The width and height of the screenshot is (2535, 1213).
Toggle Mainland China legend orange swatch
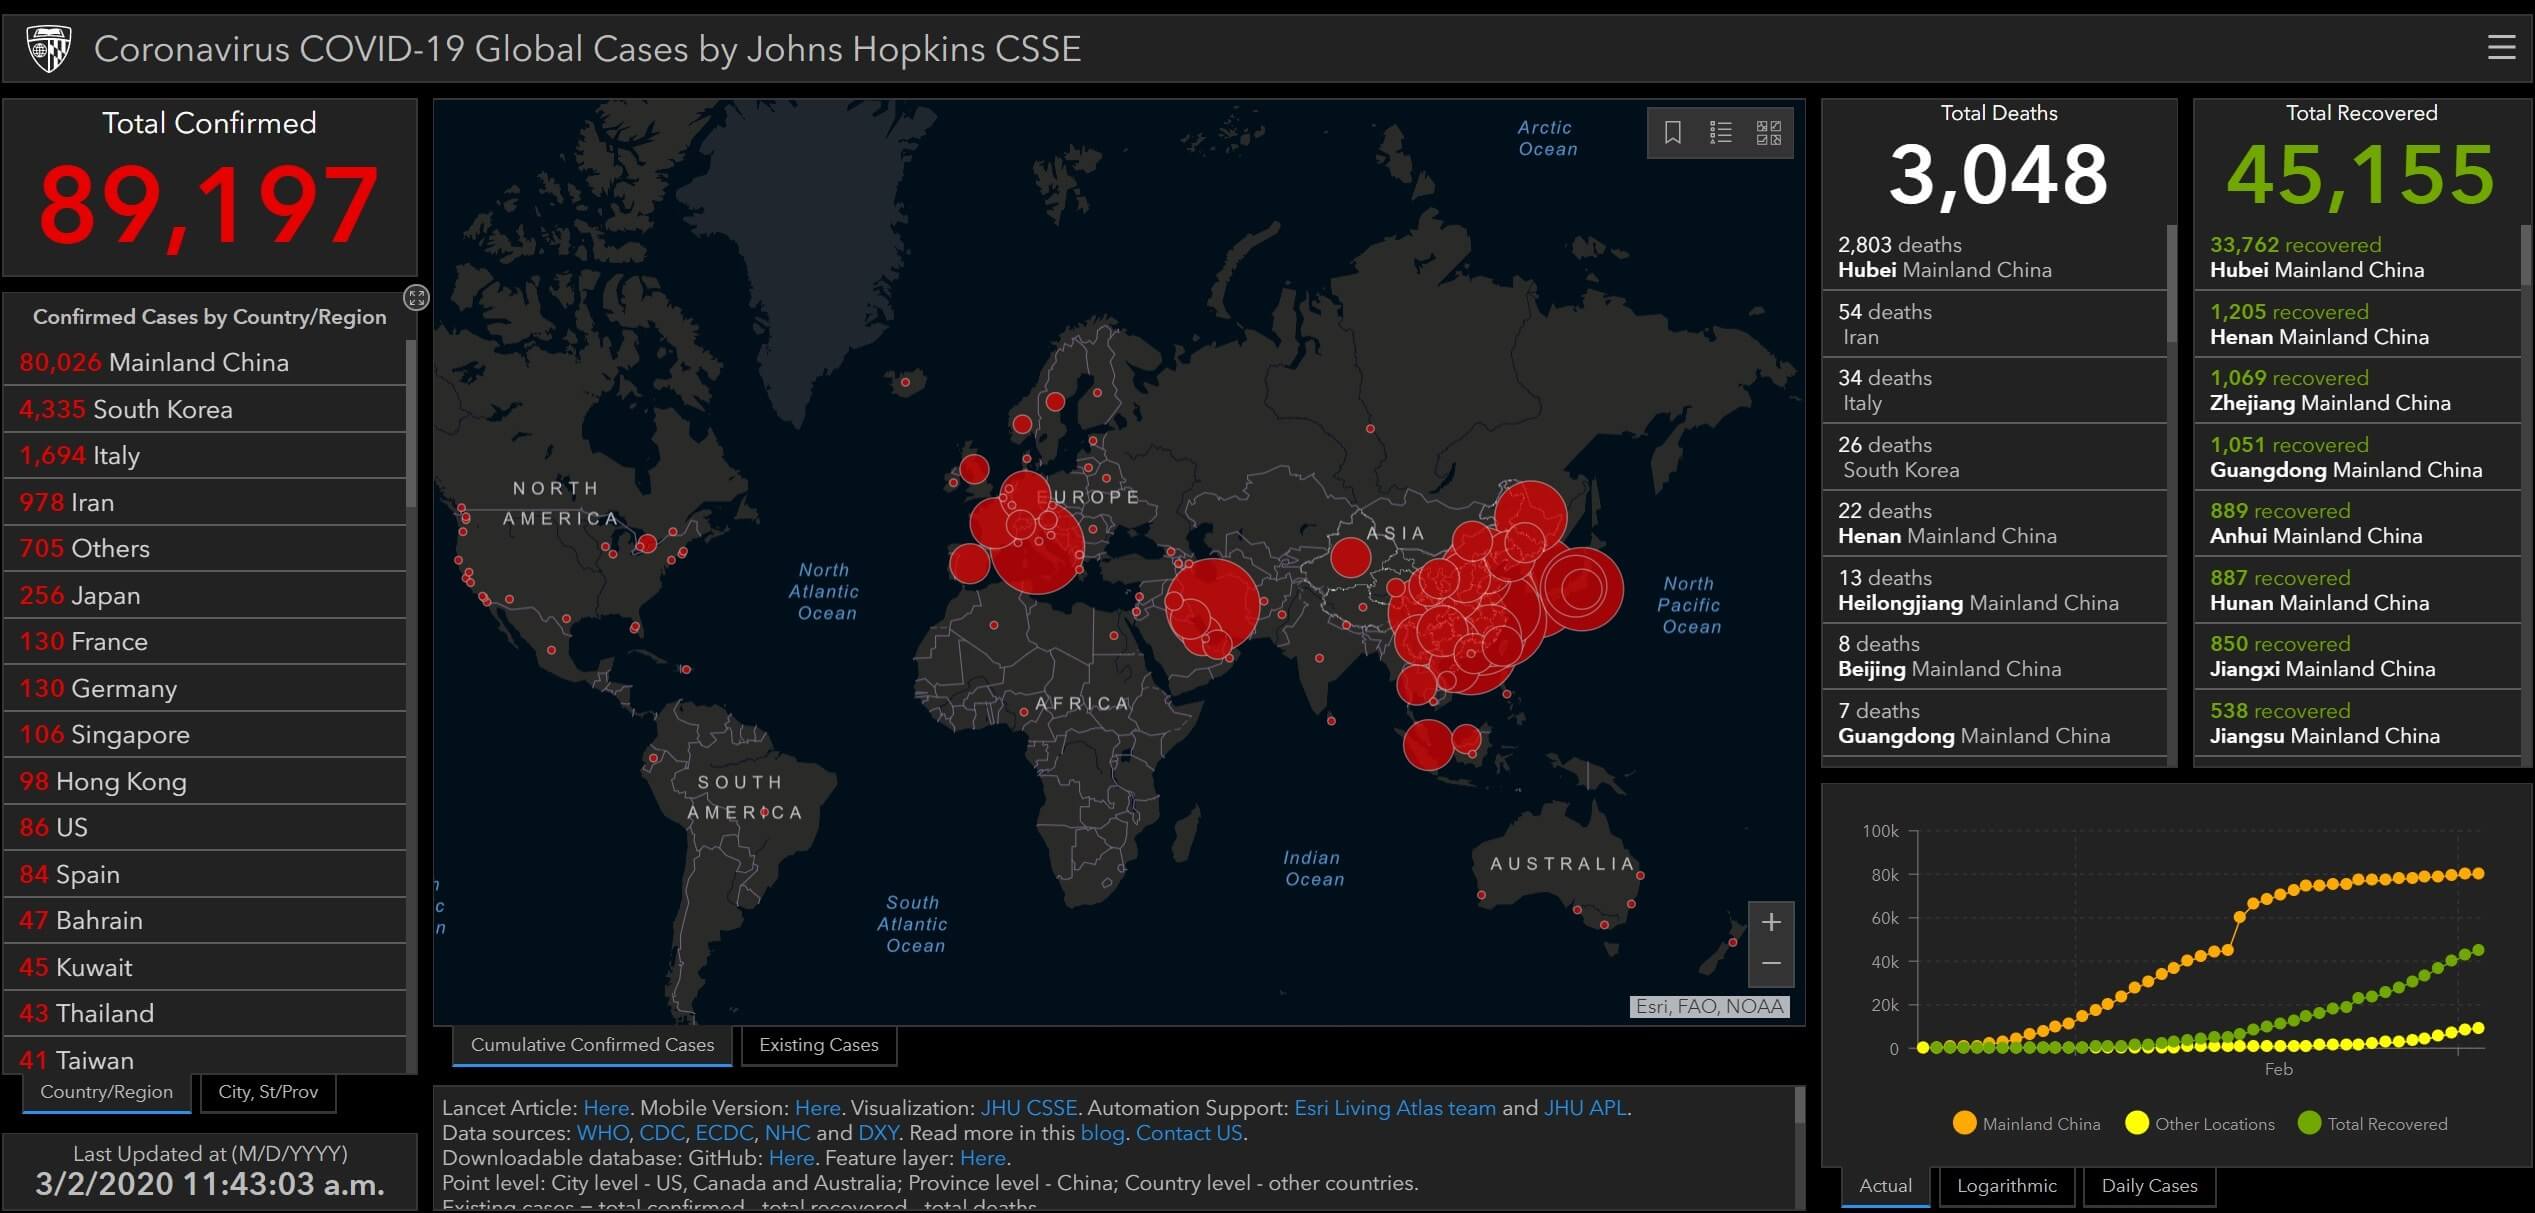click(1964, 1123)
